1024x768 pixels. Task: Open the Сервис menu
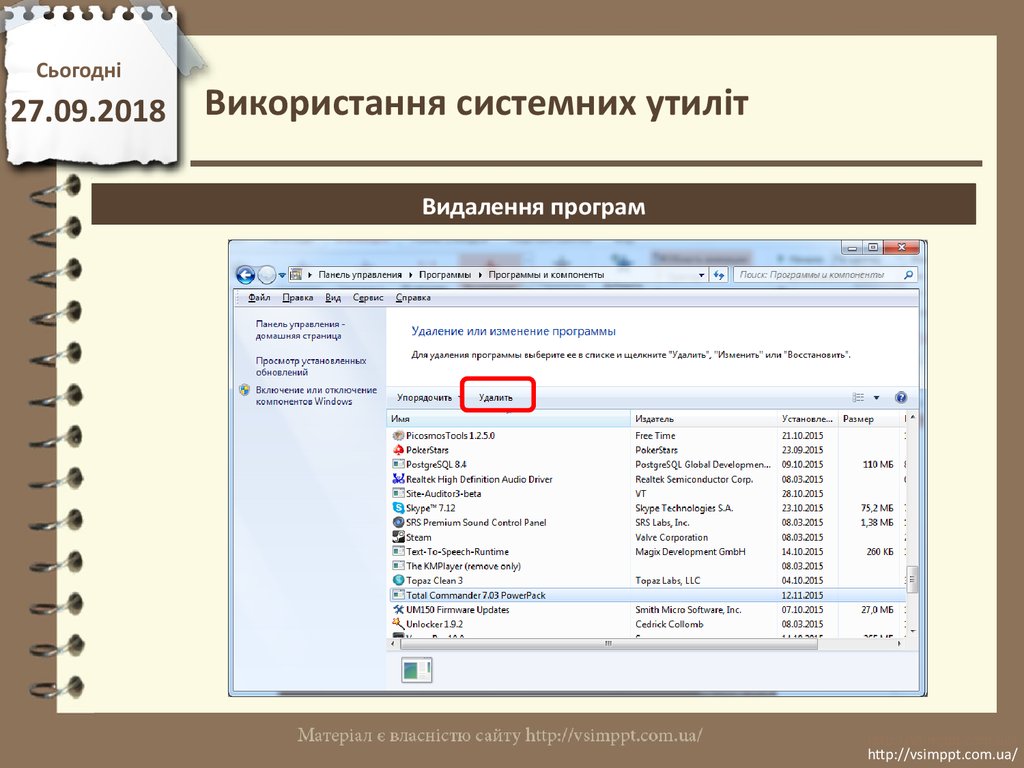368,297
